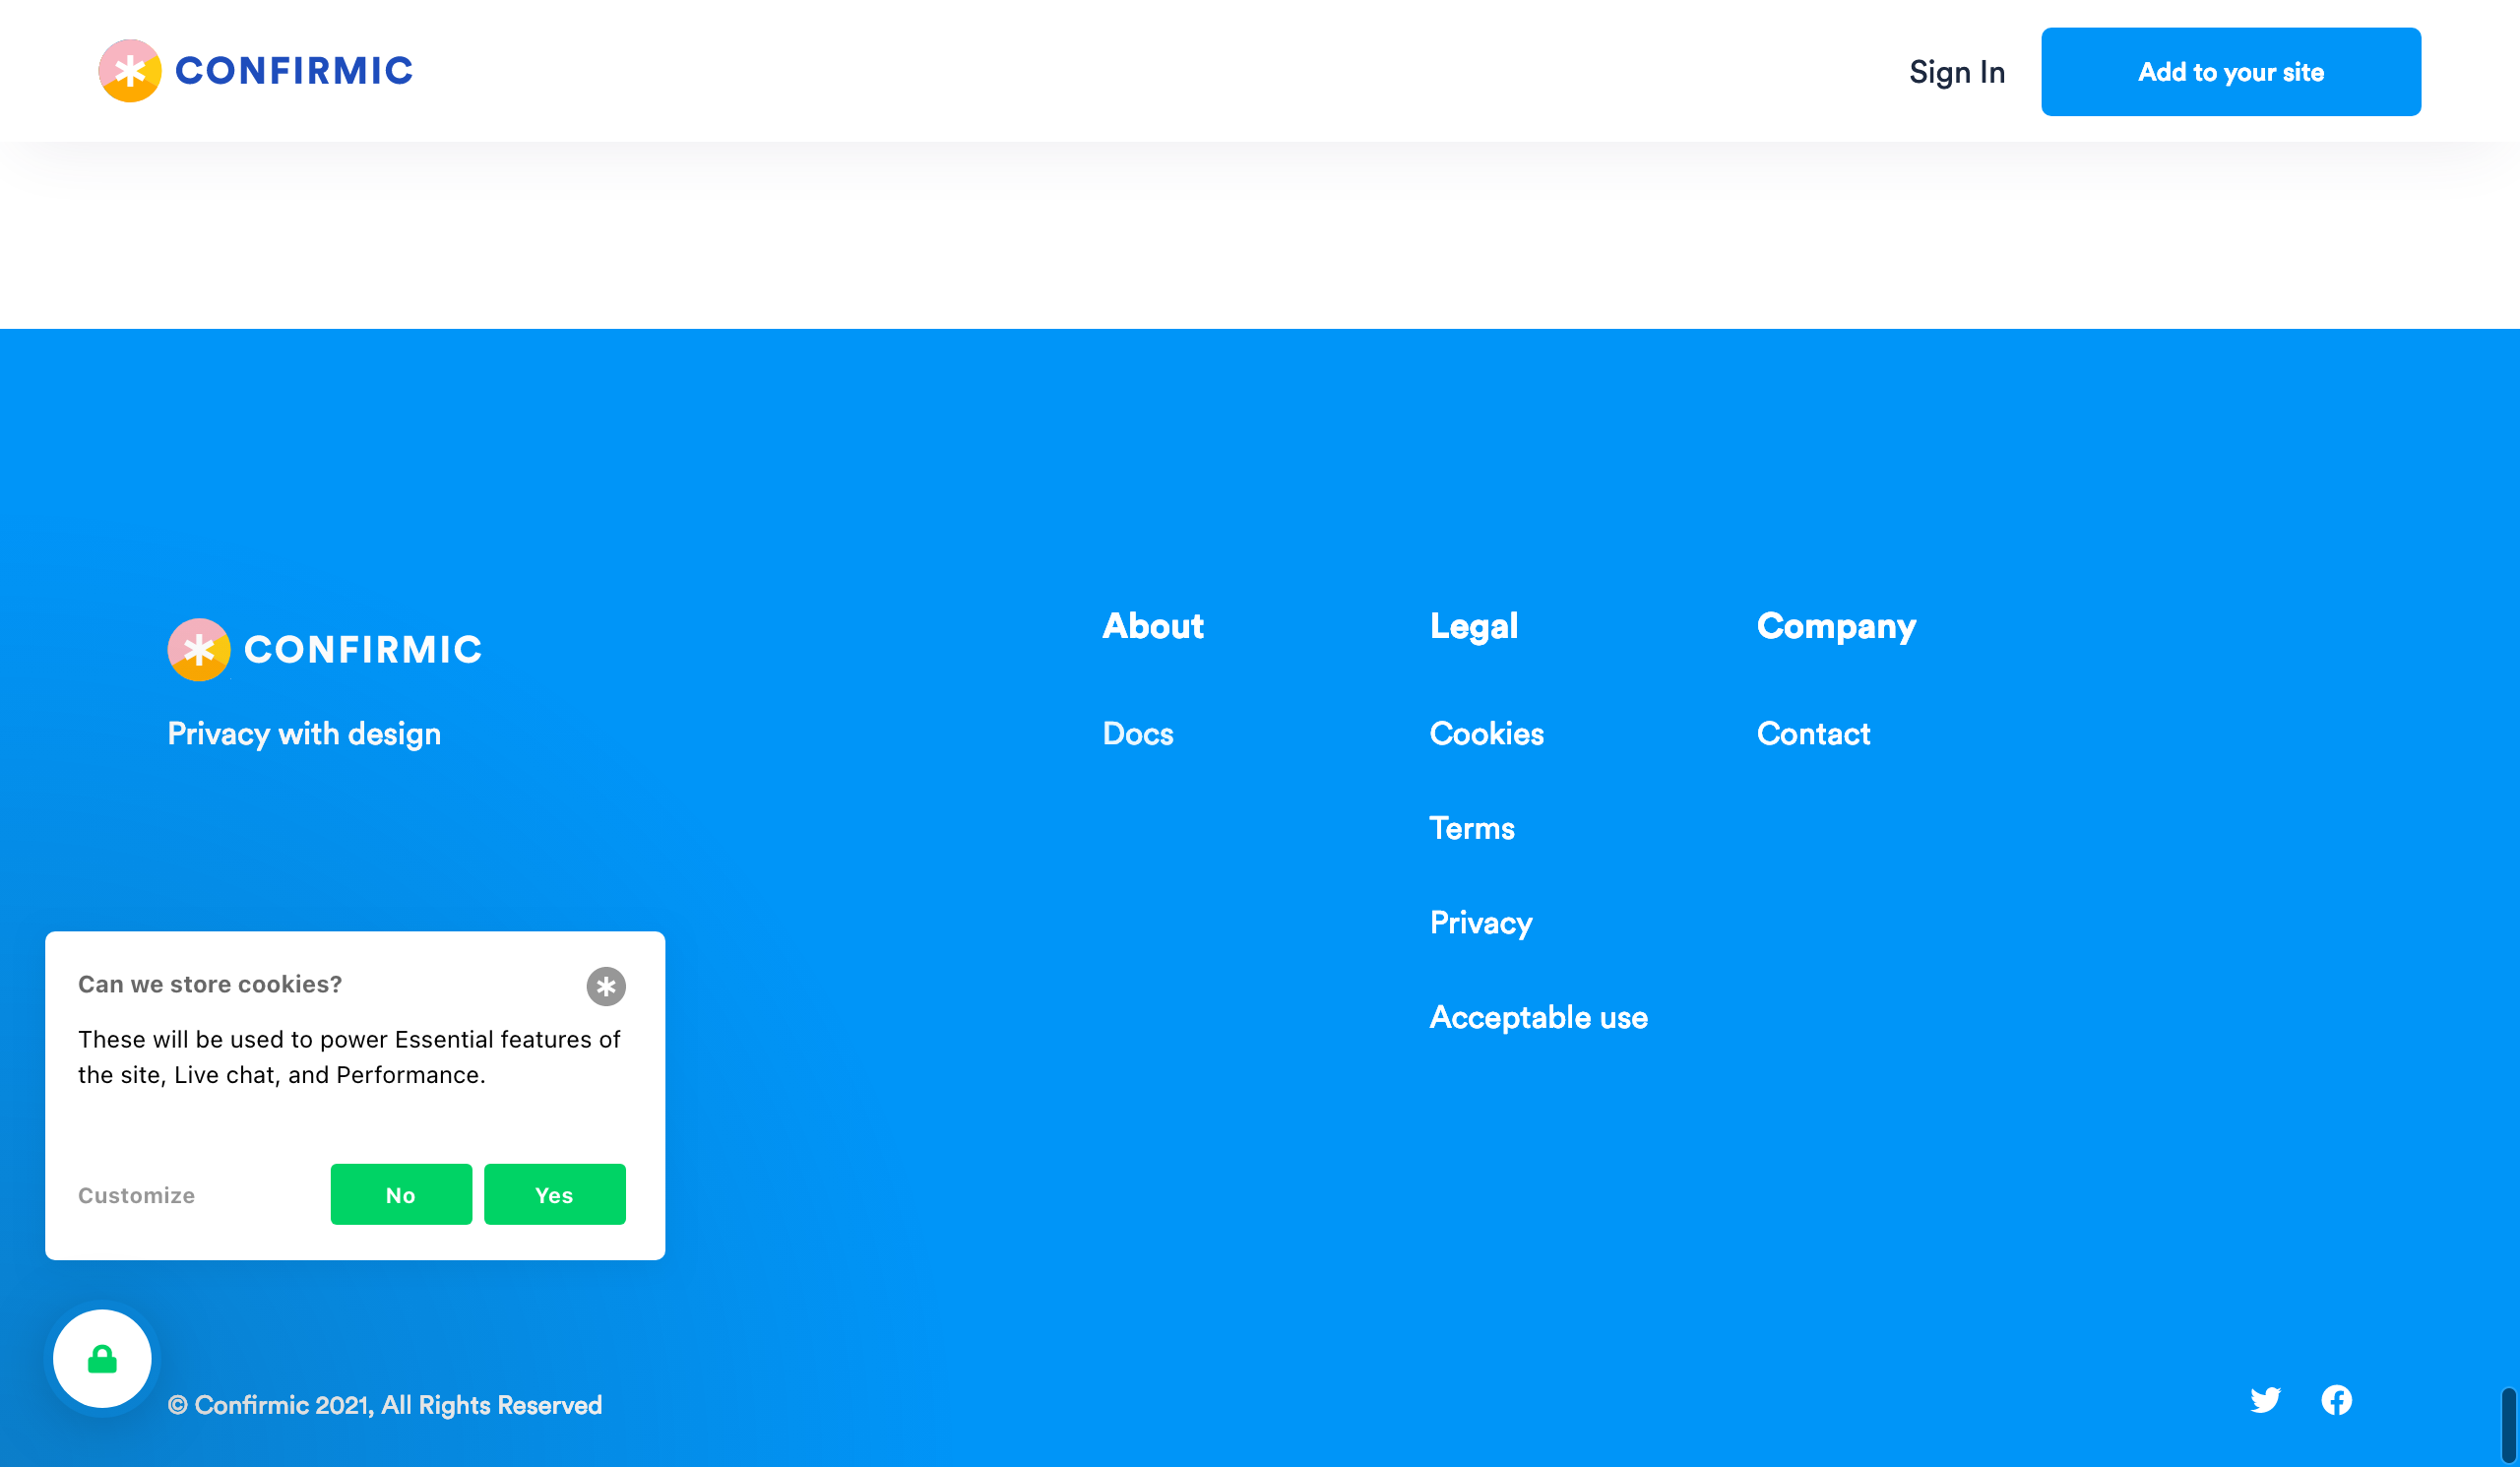Click the gray asterisk icon in the cookie popup
2520x1467 pixels.
606,986
